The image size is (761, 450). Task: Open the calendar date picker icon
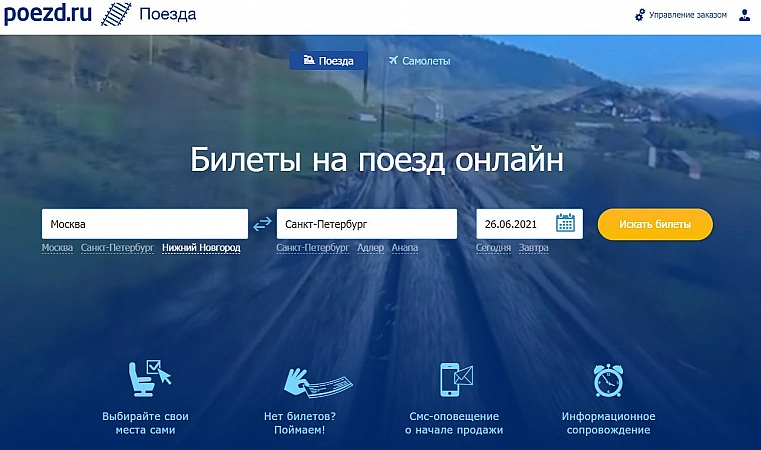565,223
